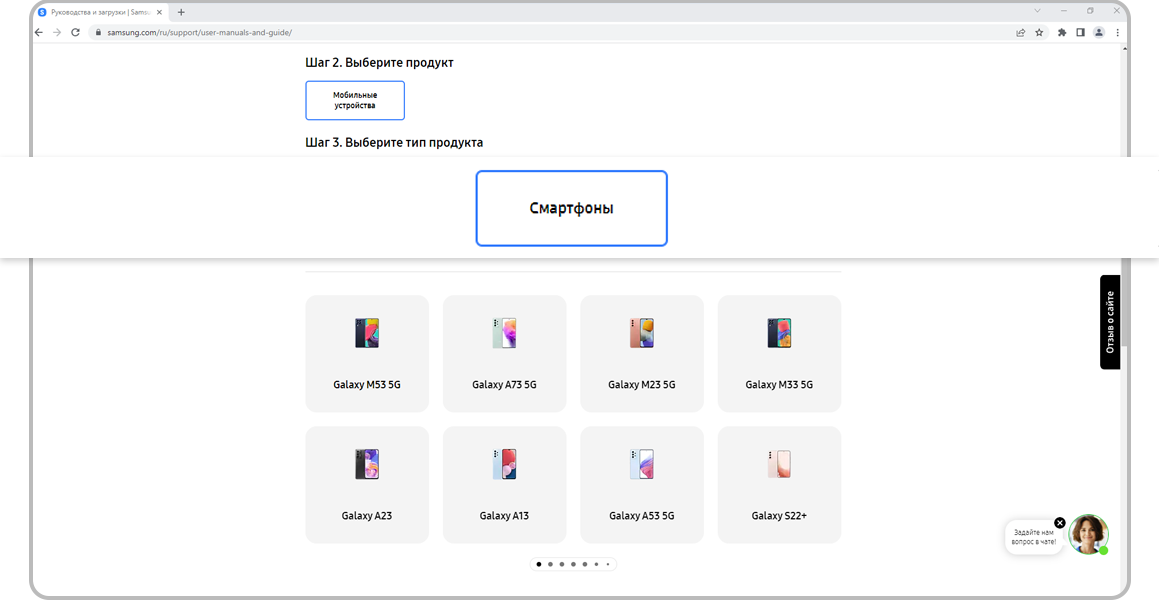
Task: Click the Galaxy A23 phone image
Action: click(367, 464)
